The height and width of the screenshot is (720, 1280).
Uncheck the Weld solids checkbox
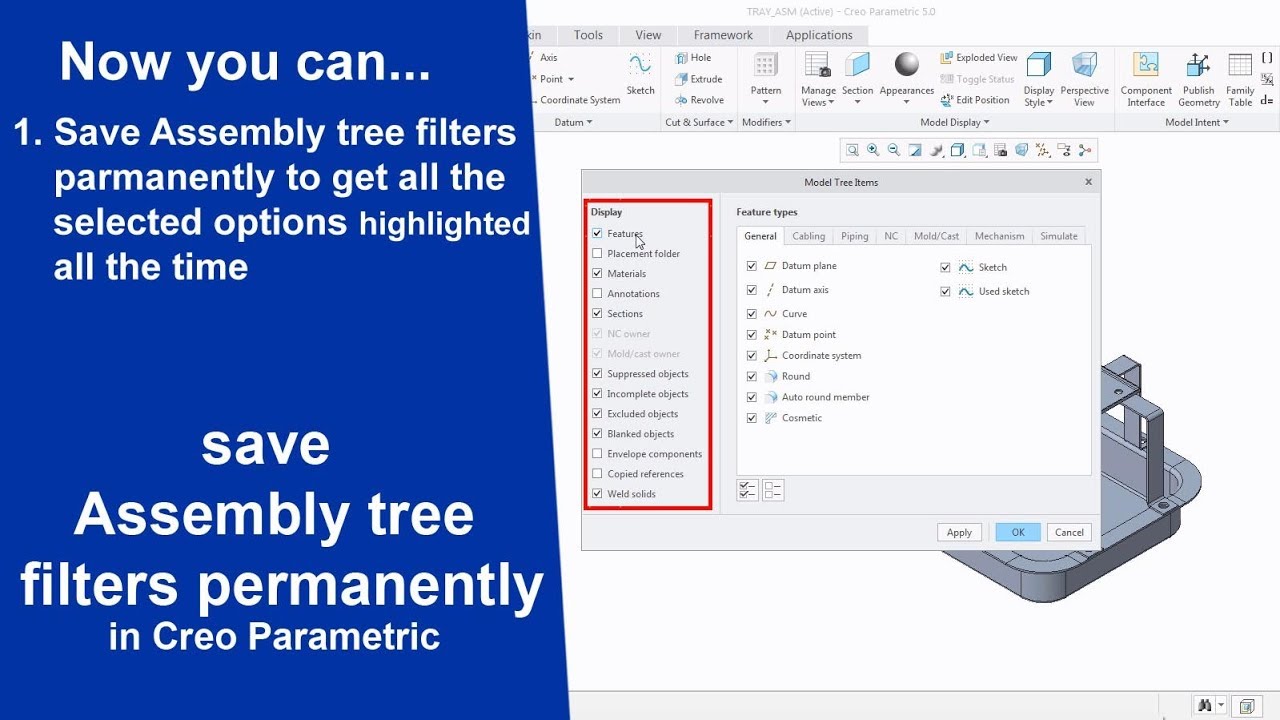(597, 494)
